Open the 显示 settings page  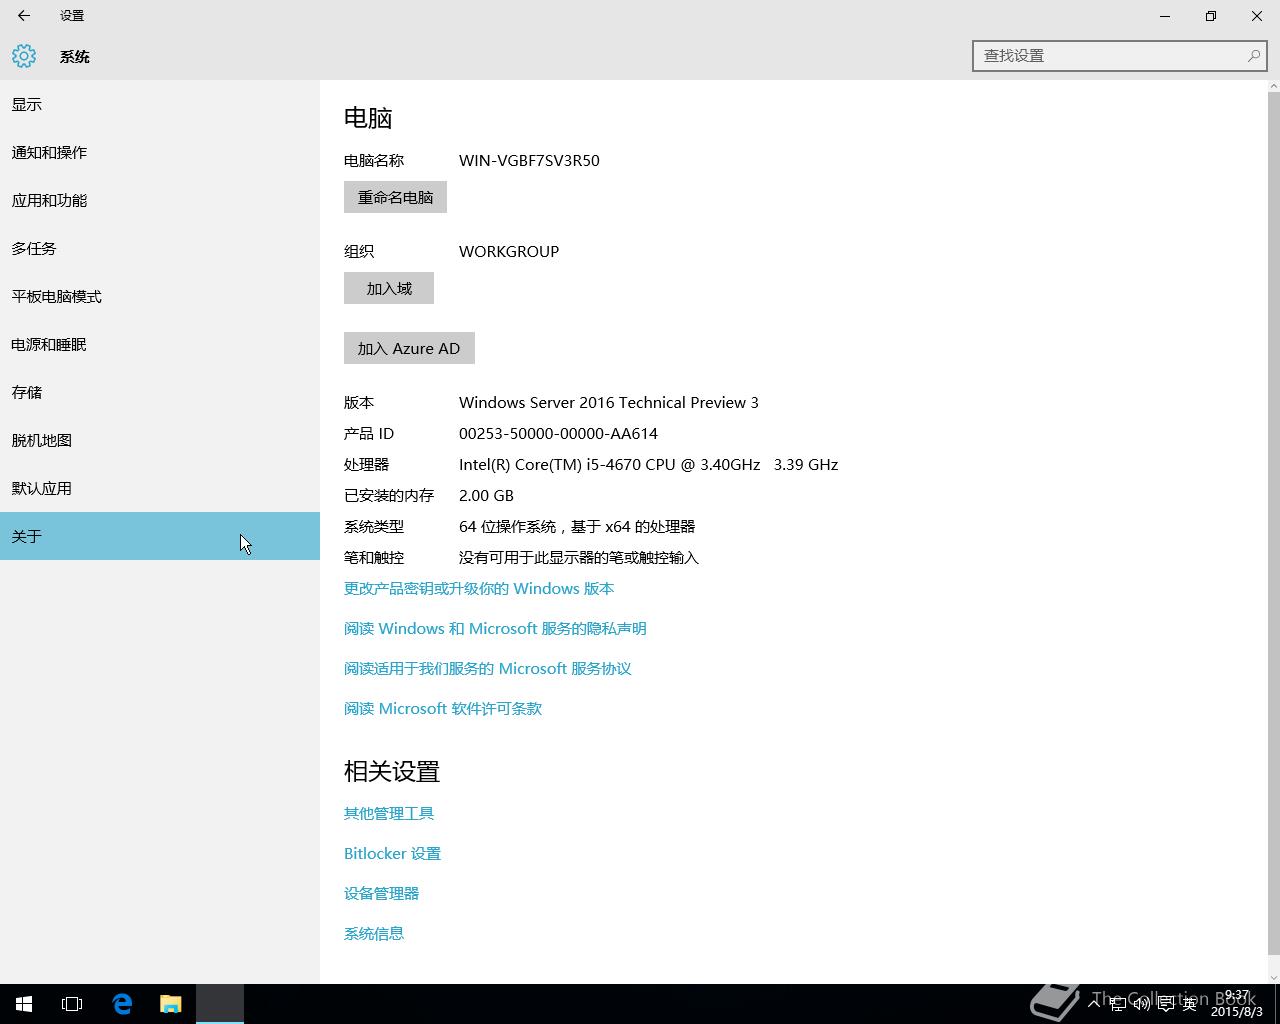tap(160, 104)
